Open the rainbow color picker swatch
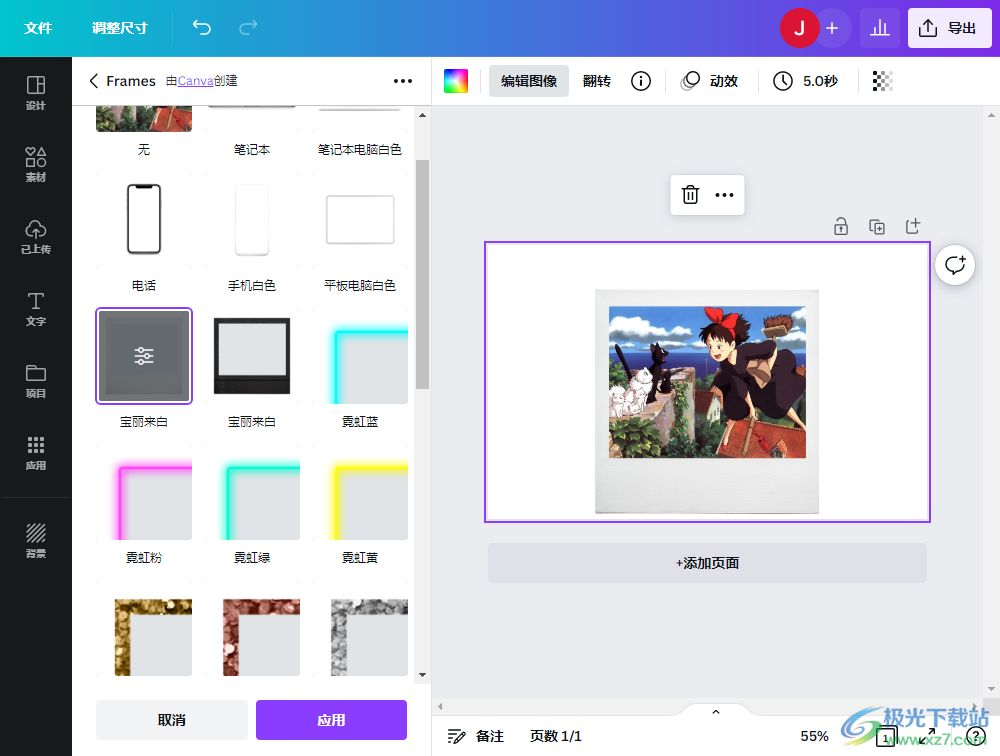The image size is (1000, 756). pyautogui.click(x=456, y=81)
